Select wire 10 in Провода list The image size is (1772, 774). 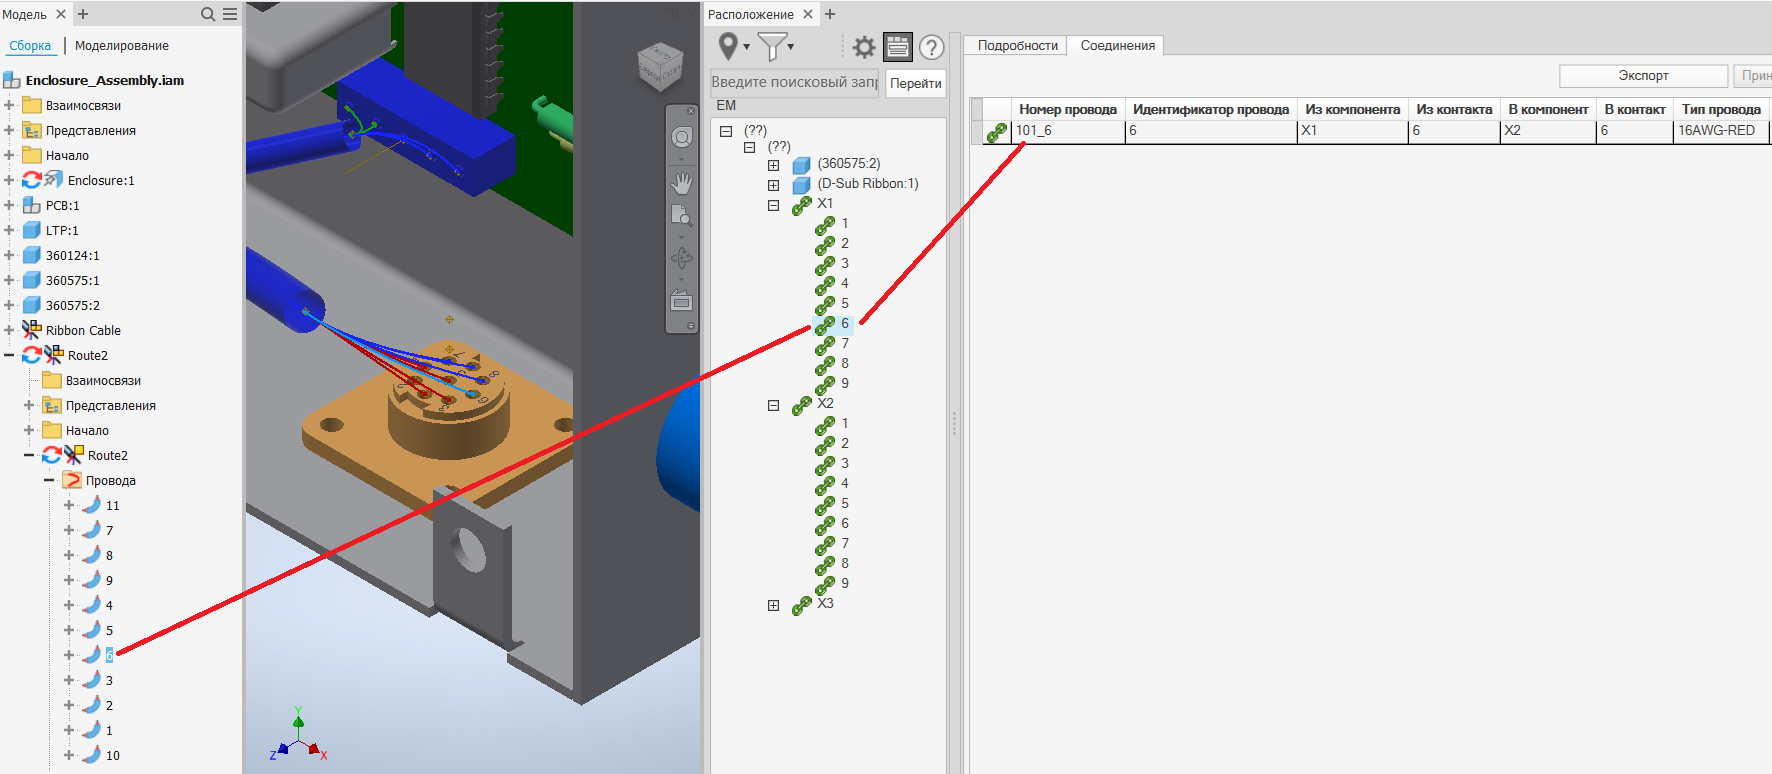[x=112, y=755]
